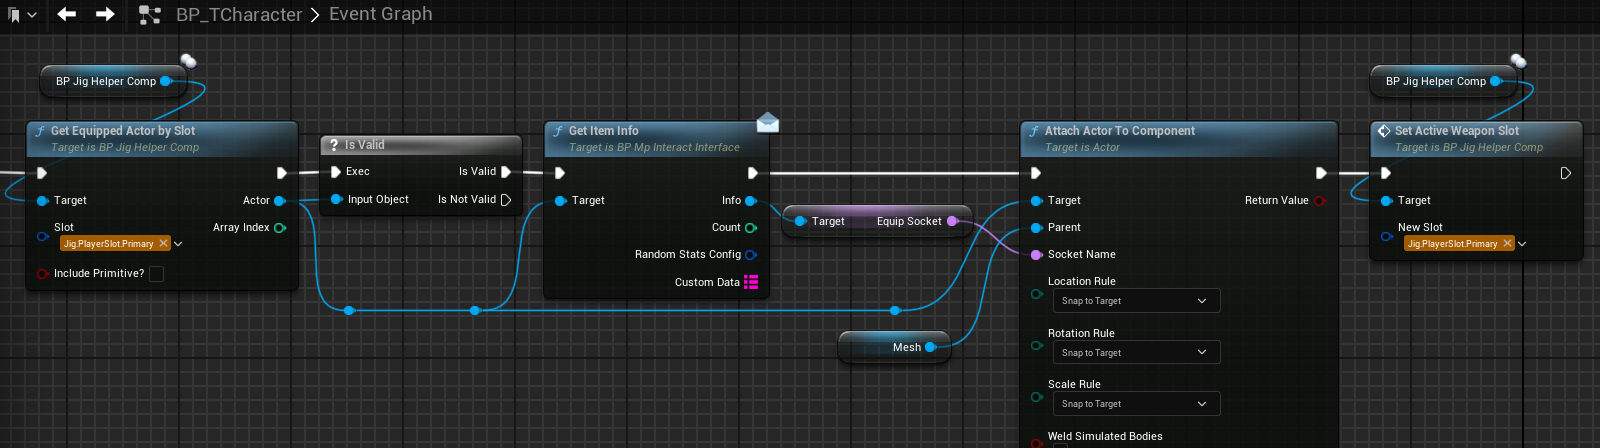
Task: Click Include Primitive? input pin
Action: 42,274
